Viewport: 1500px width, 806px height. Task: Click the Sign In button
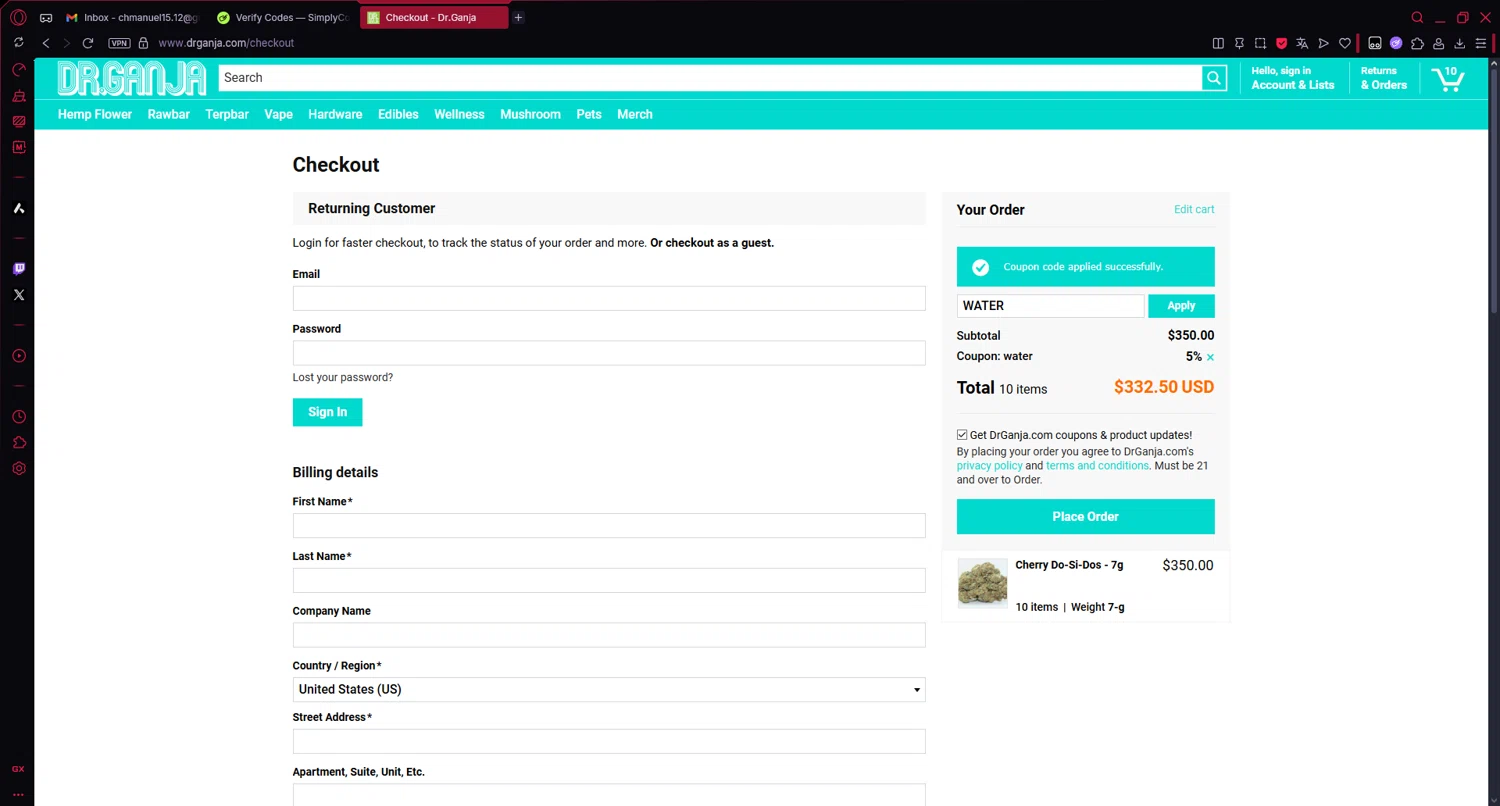[x=328, y=412]
